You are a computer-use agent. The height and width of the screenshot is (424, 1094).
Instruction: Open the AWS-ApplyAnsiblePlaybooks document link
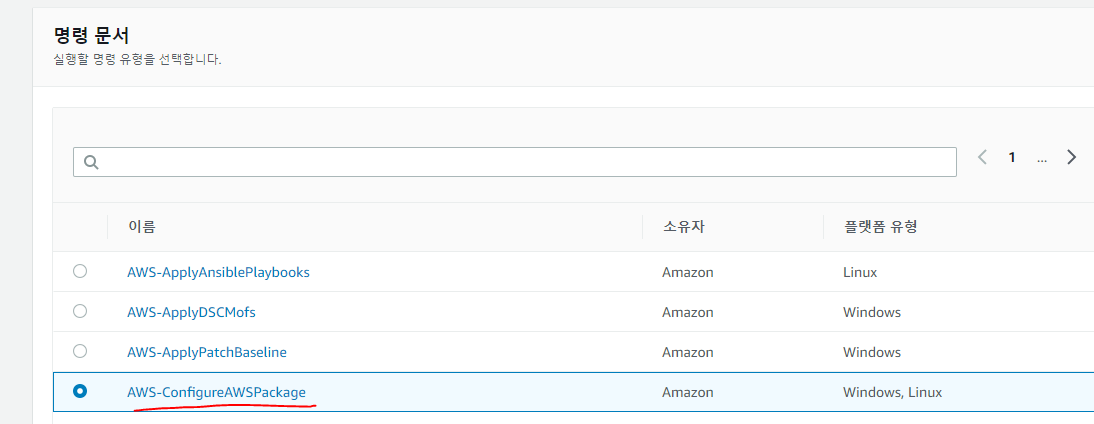218,272
